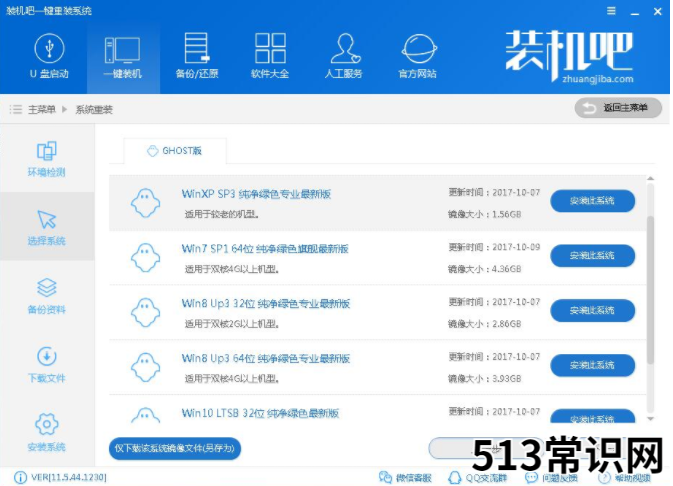Click 仅下载该系统镜像文件(另存为) button
This screenshot has height=486, width=673.
point(175,448)
